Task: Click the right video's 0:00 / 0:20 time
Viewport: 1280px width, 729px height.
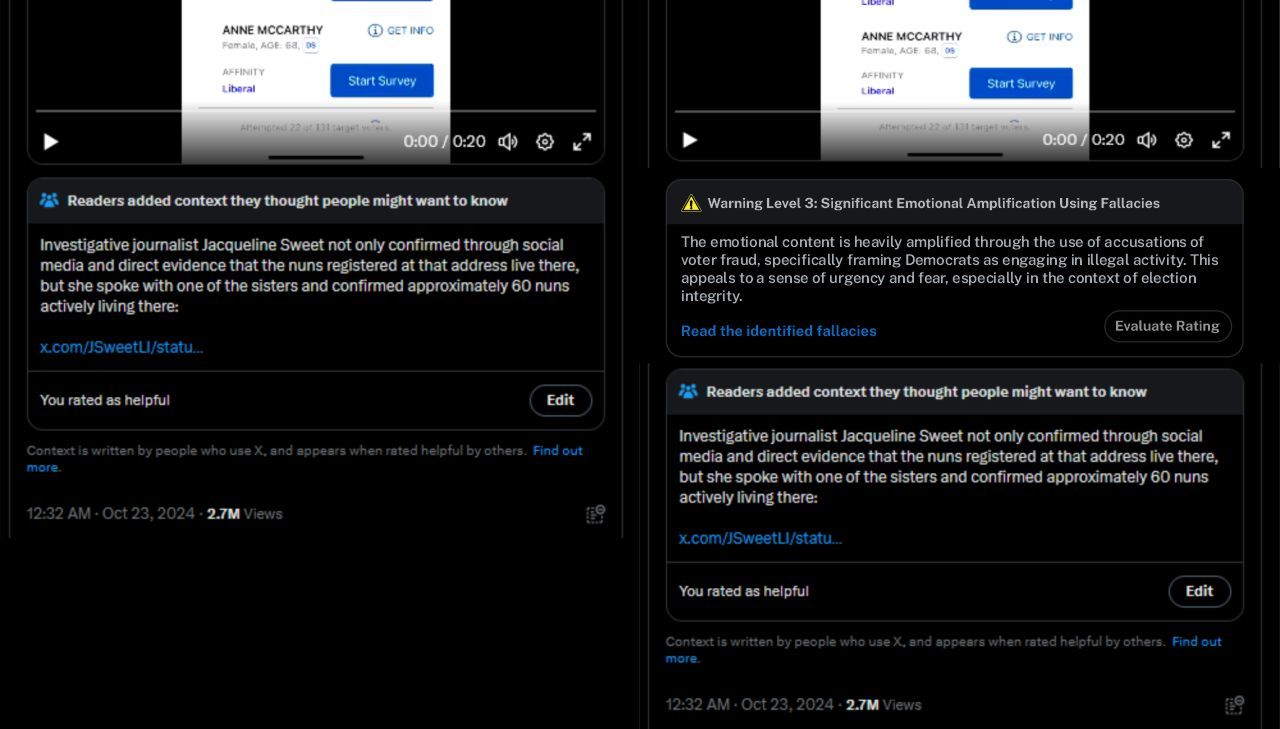Action: (x=1084, y=140)
